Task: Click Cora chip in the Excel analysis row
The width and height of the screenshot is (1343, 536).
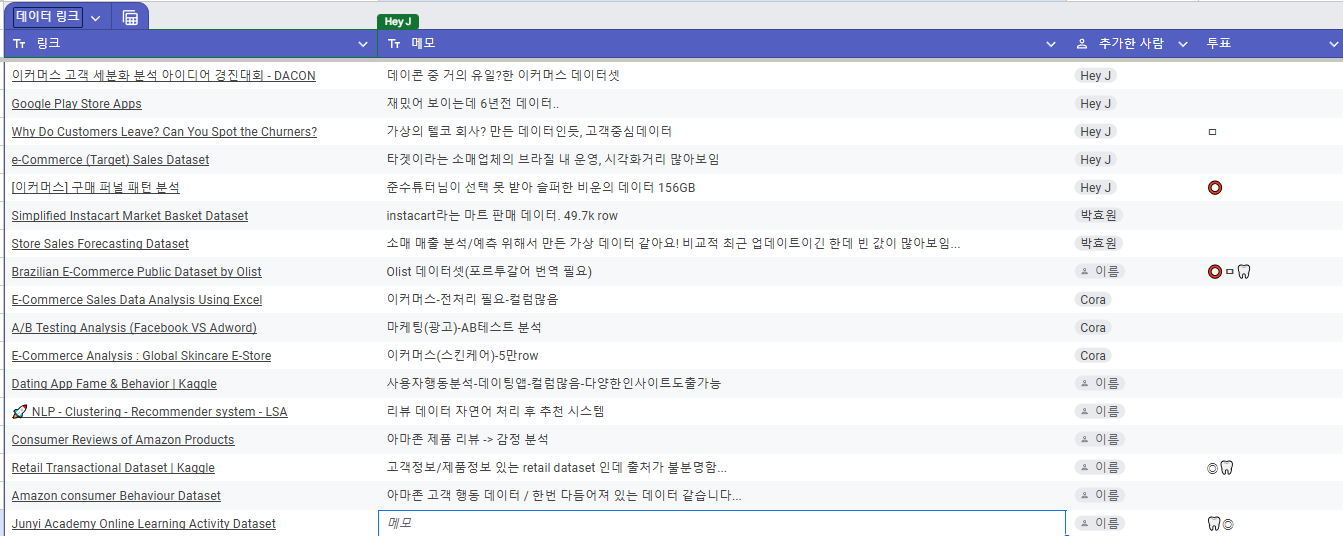Action: (1093, 300)
